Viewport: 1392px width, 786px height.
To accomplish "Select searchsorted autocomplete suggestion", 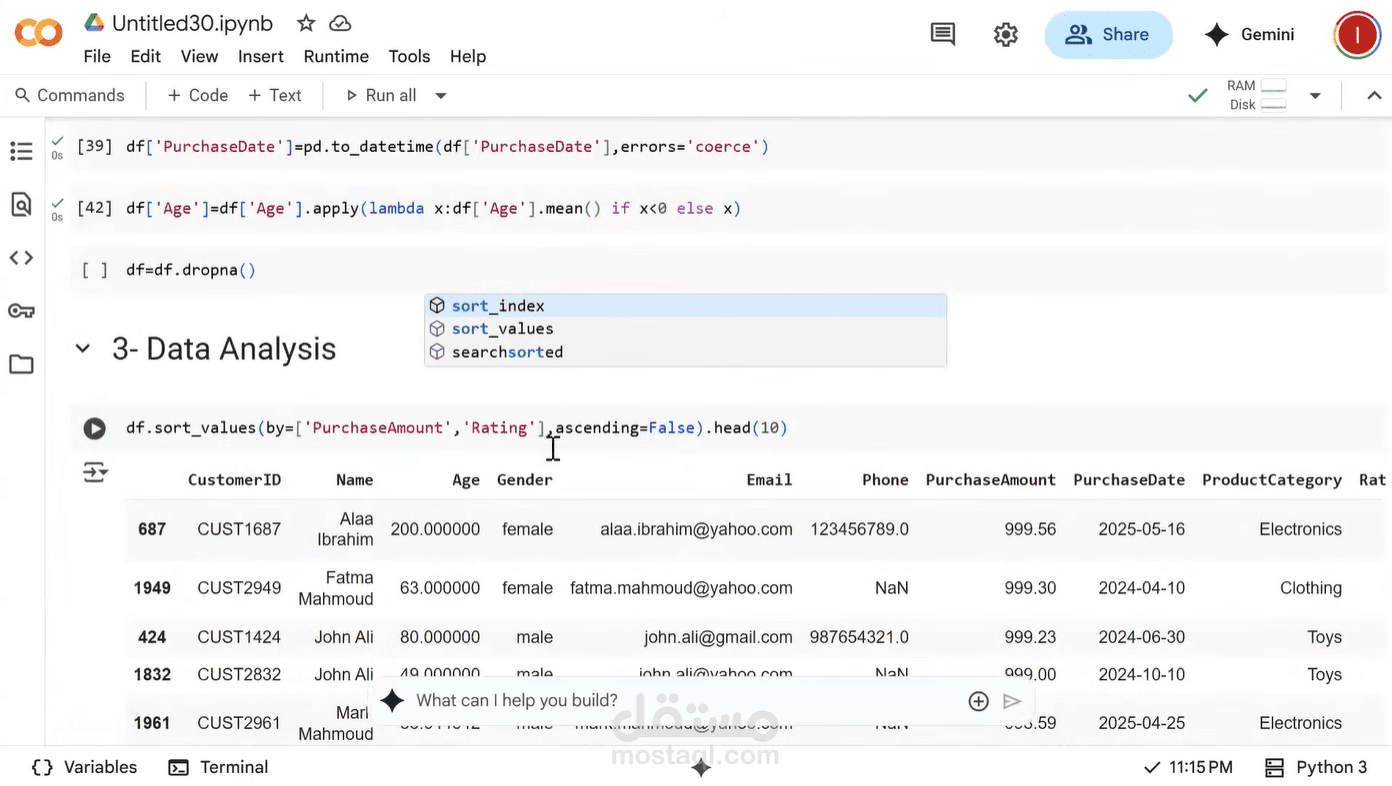I will 685,352.
